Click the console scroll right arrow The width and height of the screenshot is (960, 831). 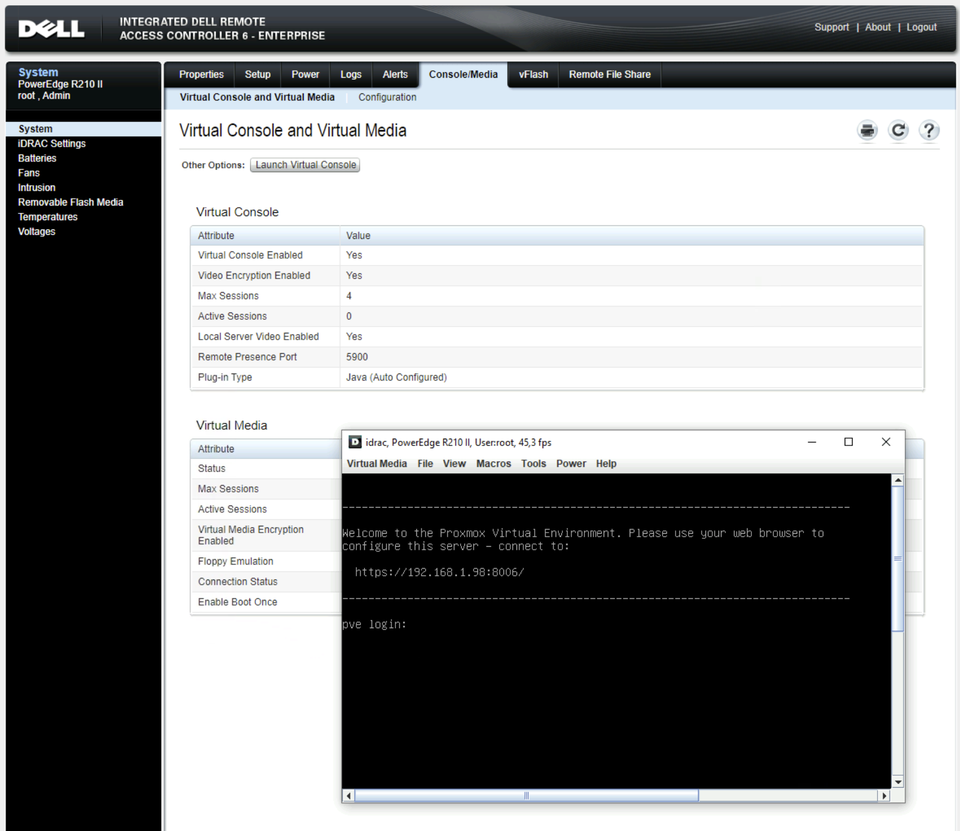(883, 796)
